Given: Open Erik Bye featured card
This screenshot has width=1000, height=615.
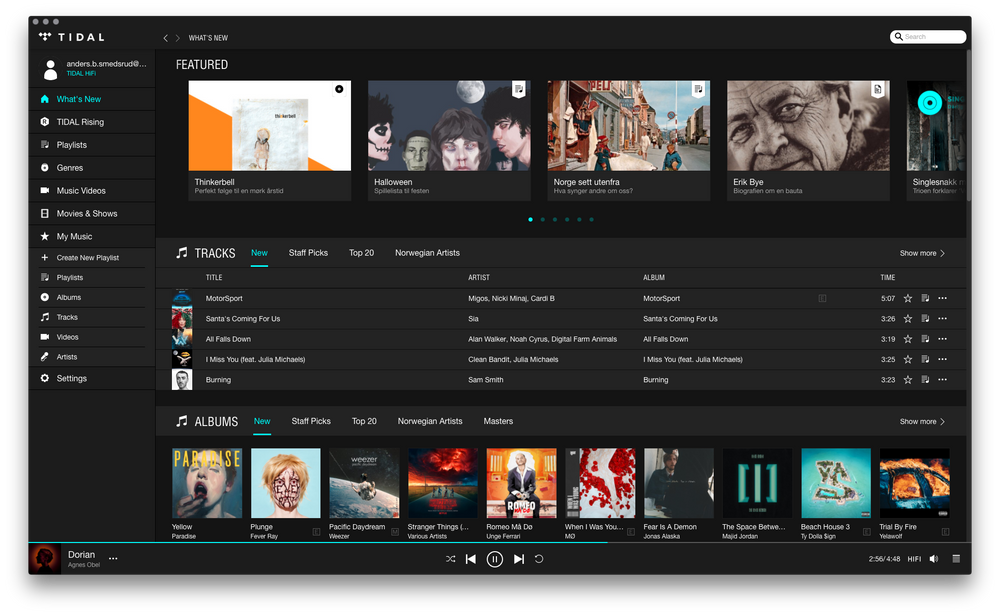Looking at the screenshot, I should [x=808, y=140].
